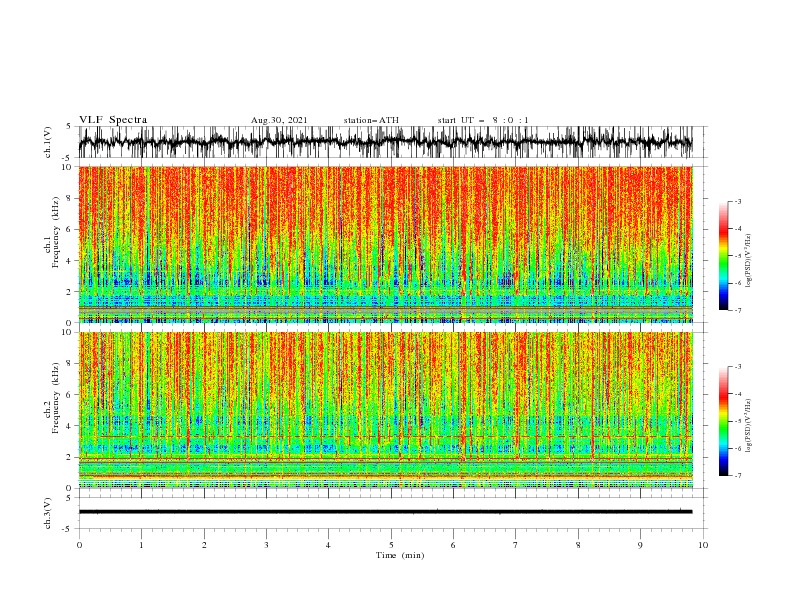Click the ch.1 voltage waveform trace

(x=385, y=142)
